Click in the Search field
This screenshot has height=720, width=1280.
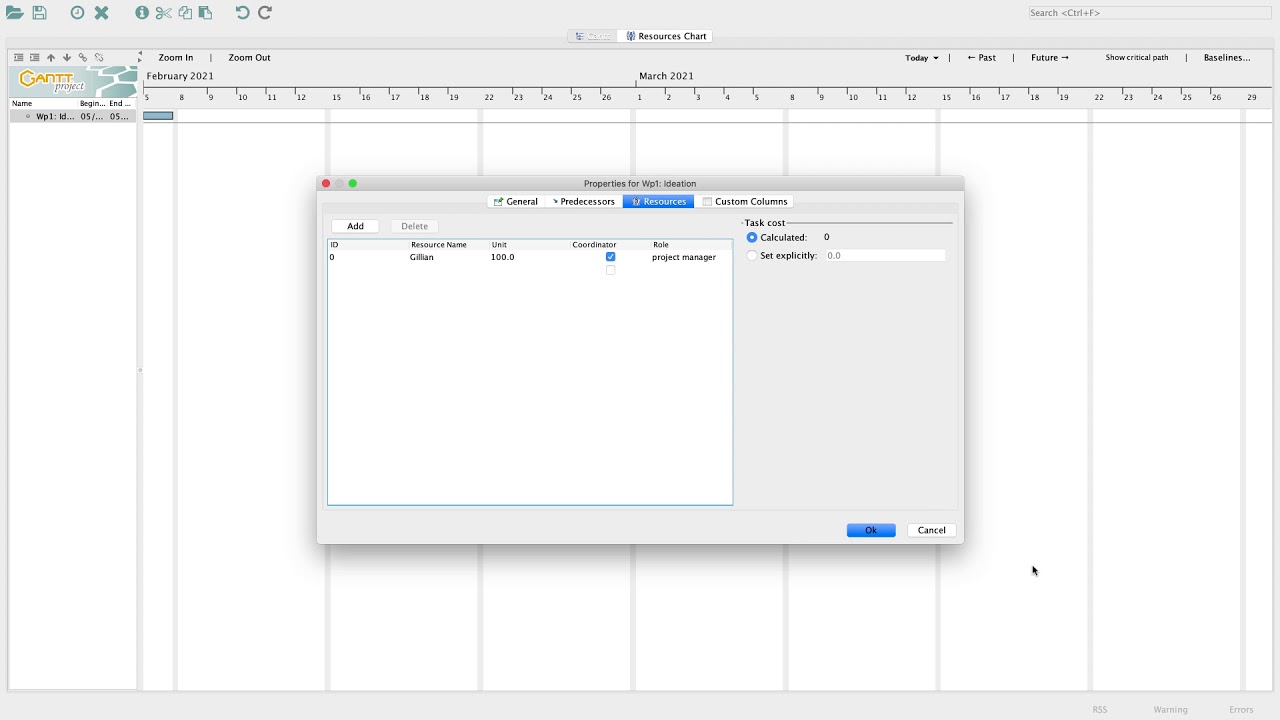1150,13
